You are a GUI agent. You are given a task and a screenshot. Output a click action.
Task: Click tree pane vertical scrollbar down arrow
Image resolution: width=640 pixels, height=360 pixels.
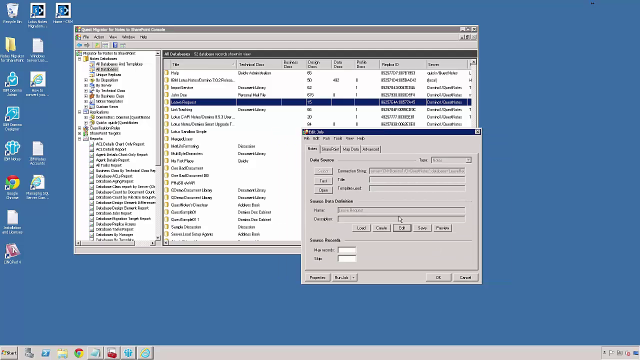158,237
